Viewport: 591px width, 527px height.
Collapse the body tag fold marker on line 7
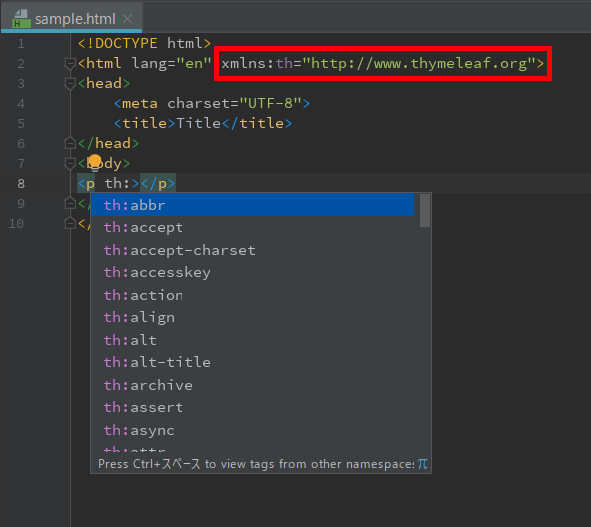coord(70,163)
